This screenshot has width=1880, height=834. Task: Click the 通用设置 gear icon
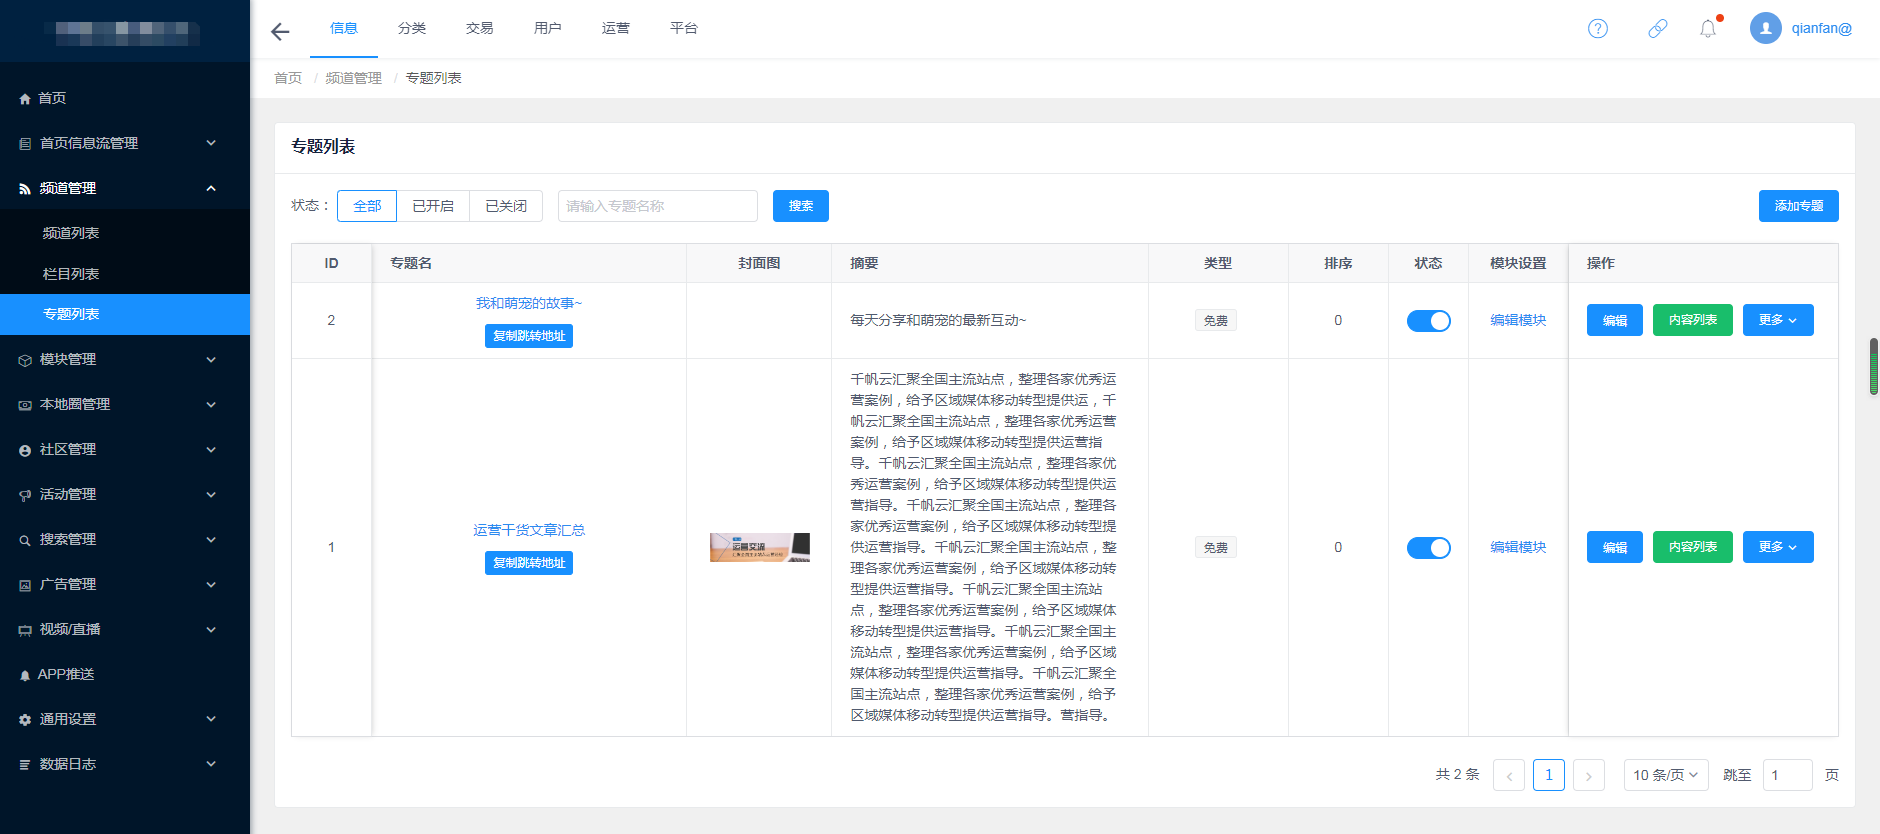[x=25, y=720]
